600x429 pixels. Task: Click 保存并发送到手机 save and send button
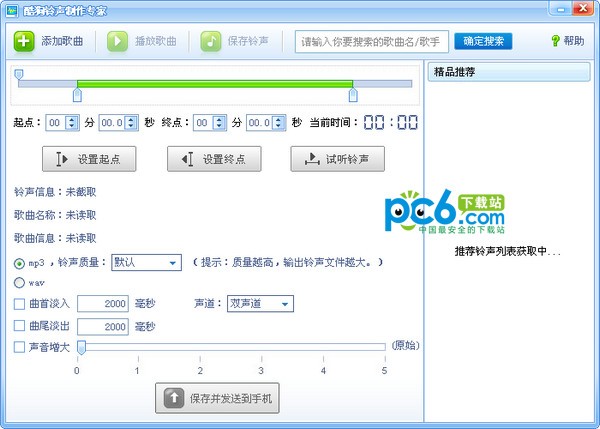(217, 398)
